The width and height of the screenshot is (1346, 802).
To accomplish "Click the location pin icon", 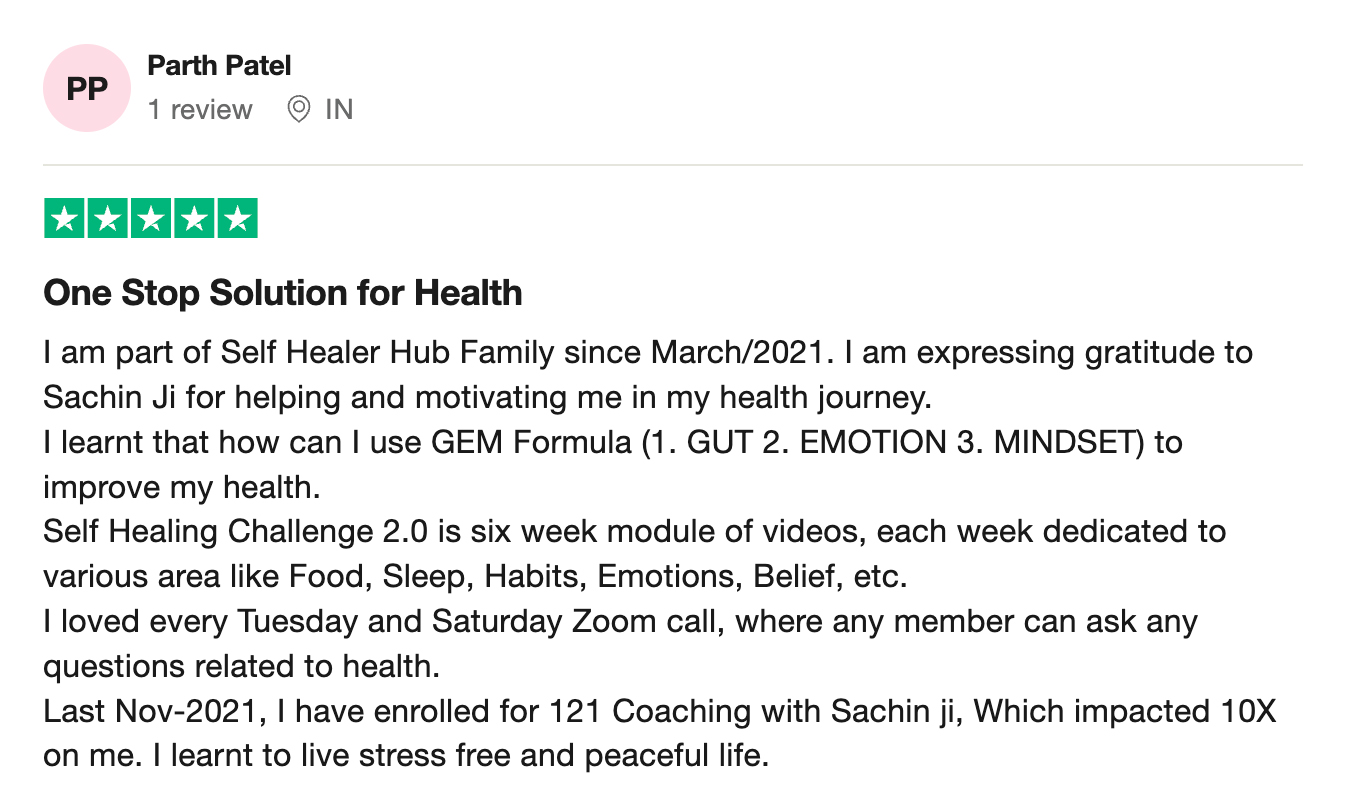I will (x=298, y=109).
